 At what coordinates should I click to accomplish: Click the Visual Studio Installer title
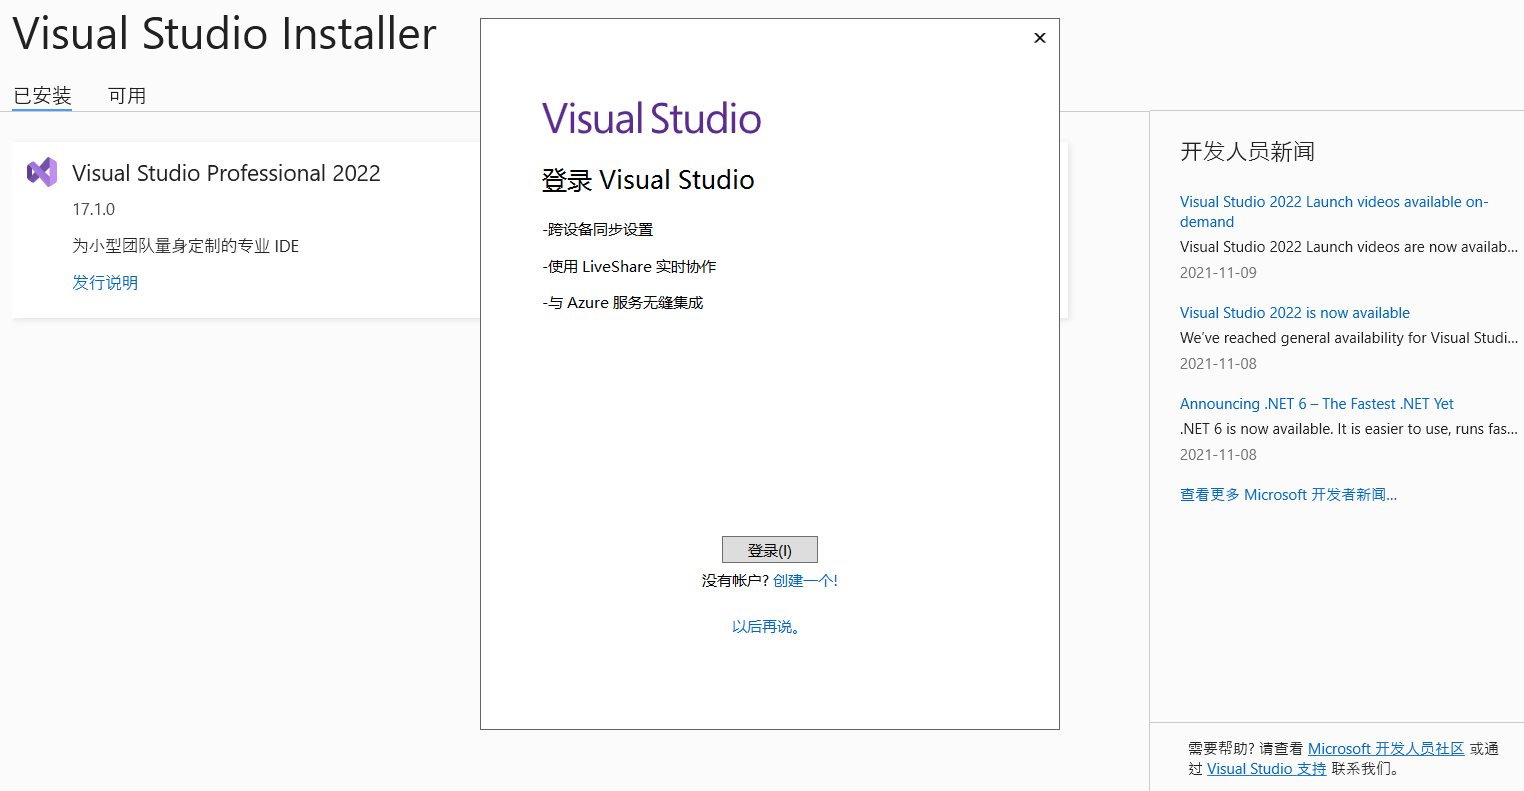point(223,33)
